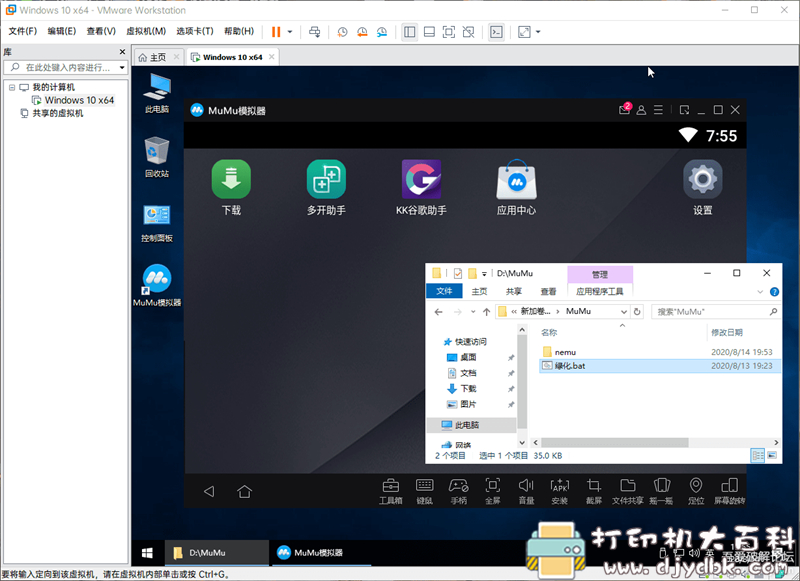Image resolution: width=800 pixels, height=581 pixels.
Task: Open 应用中心 store icon
Action: tap(516, 180)
